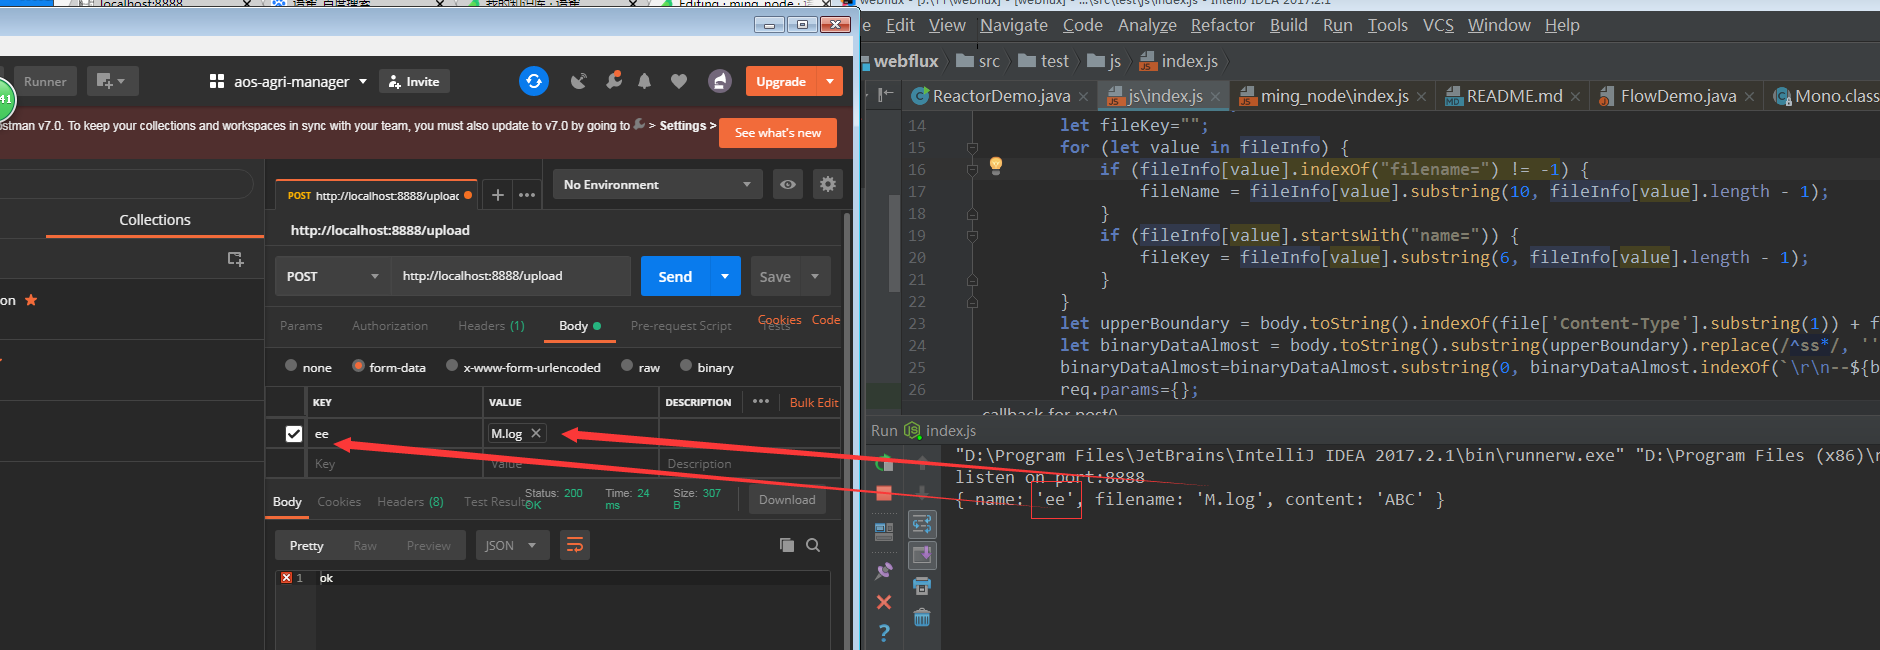
Task: Click the Code link
Action: click(826, 319)
